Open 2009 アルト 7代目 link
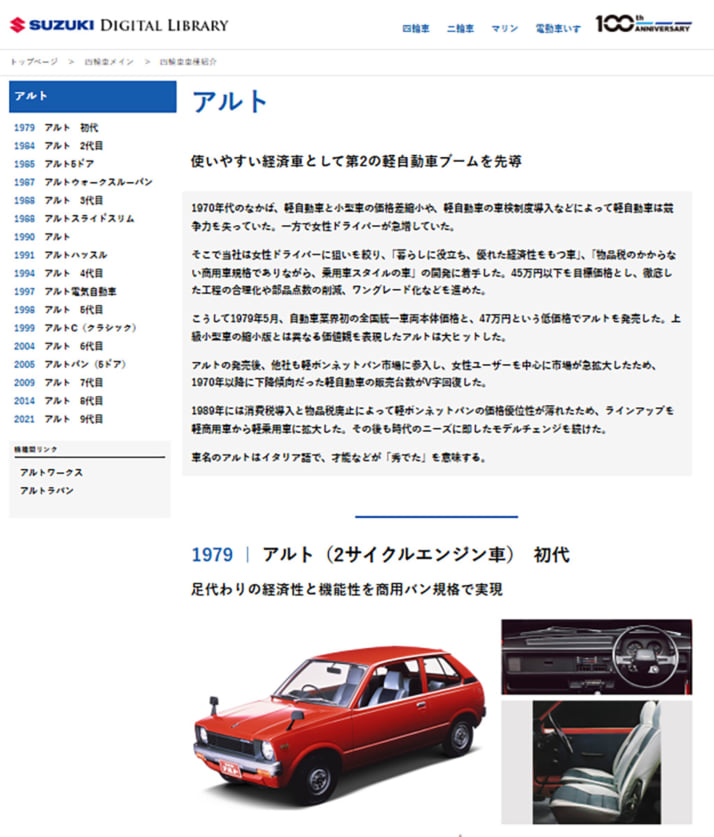The height and width of the screenshot is (837, 714). tap(58, 382)
